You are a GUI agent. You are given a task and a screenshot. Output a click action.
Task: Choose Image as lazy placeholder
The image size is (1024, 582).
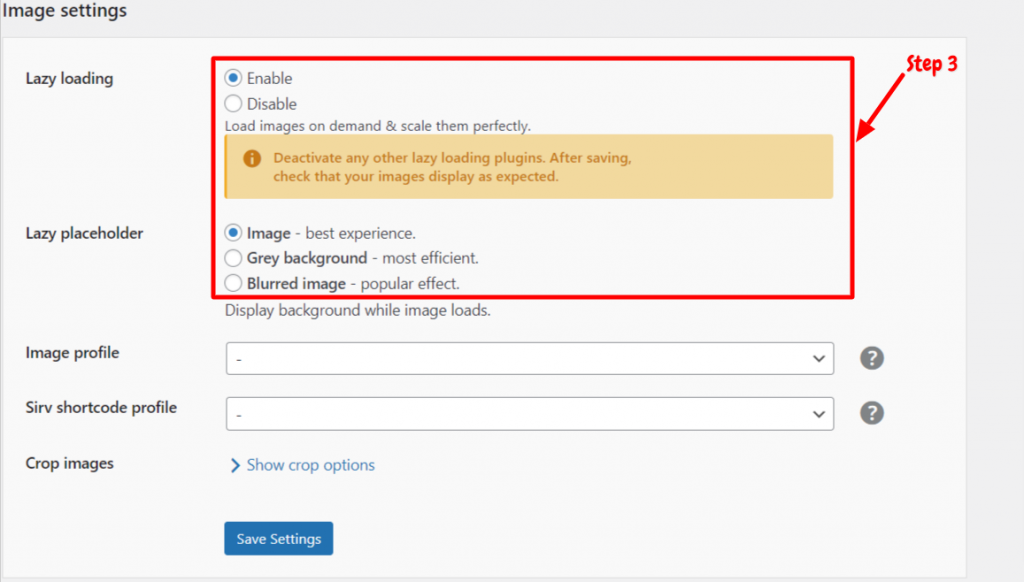tap(233, 233)
